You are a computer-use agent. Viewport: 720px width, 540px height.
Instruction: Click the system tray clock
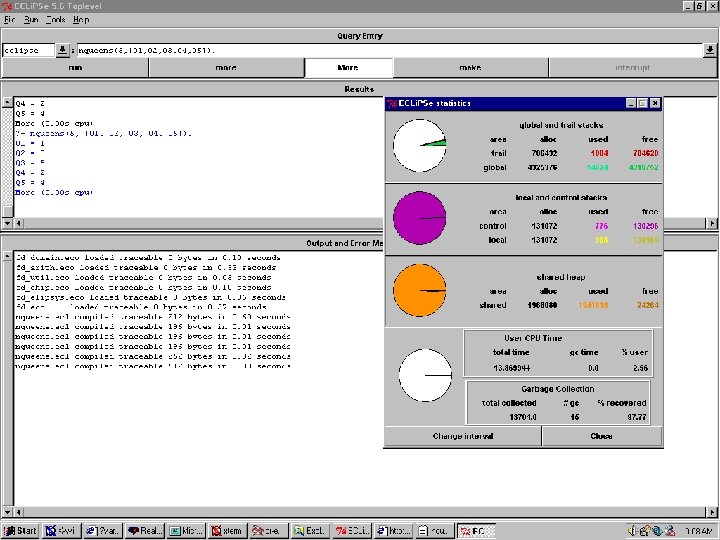tap(699, 531)
